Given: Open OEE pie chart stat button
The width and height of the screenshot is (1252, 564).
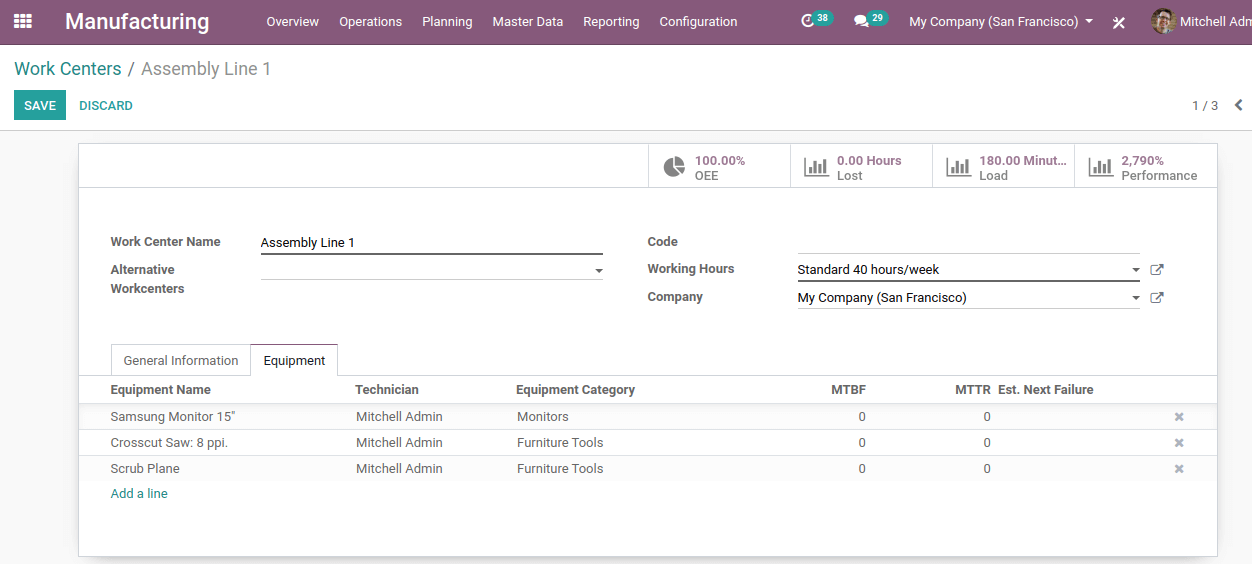Looking at the screenshot, I should [719, 167].
